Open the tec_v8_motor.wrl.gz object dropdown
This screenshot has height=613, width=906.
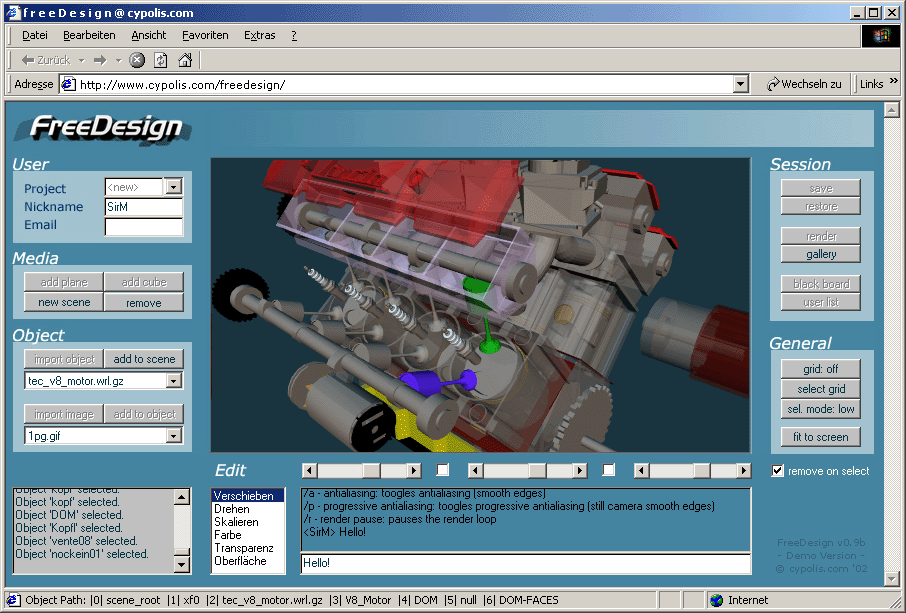(x=172, y=380)
